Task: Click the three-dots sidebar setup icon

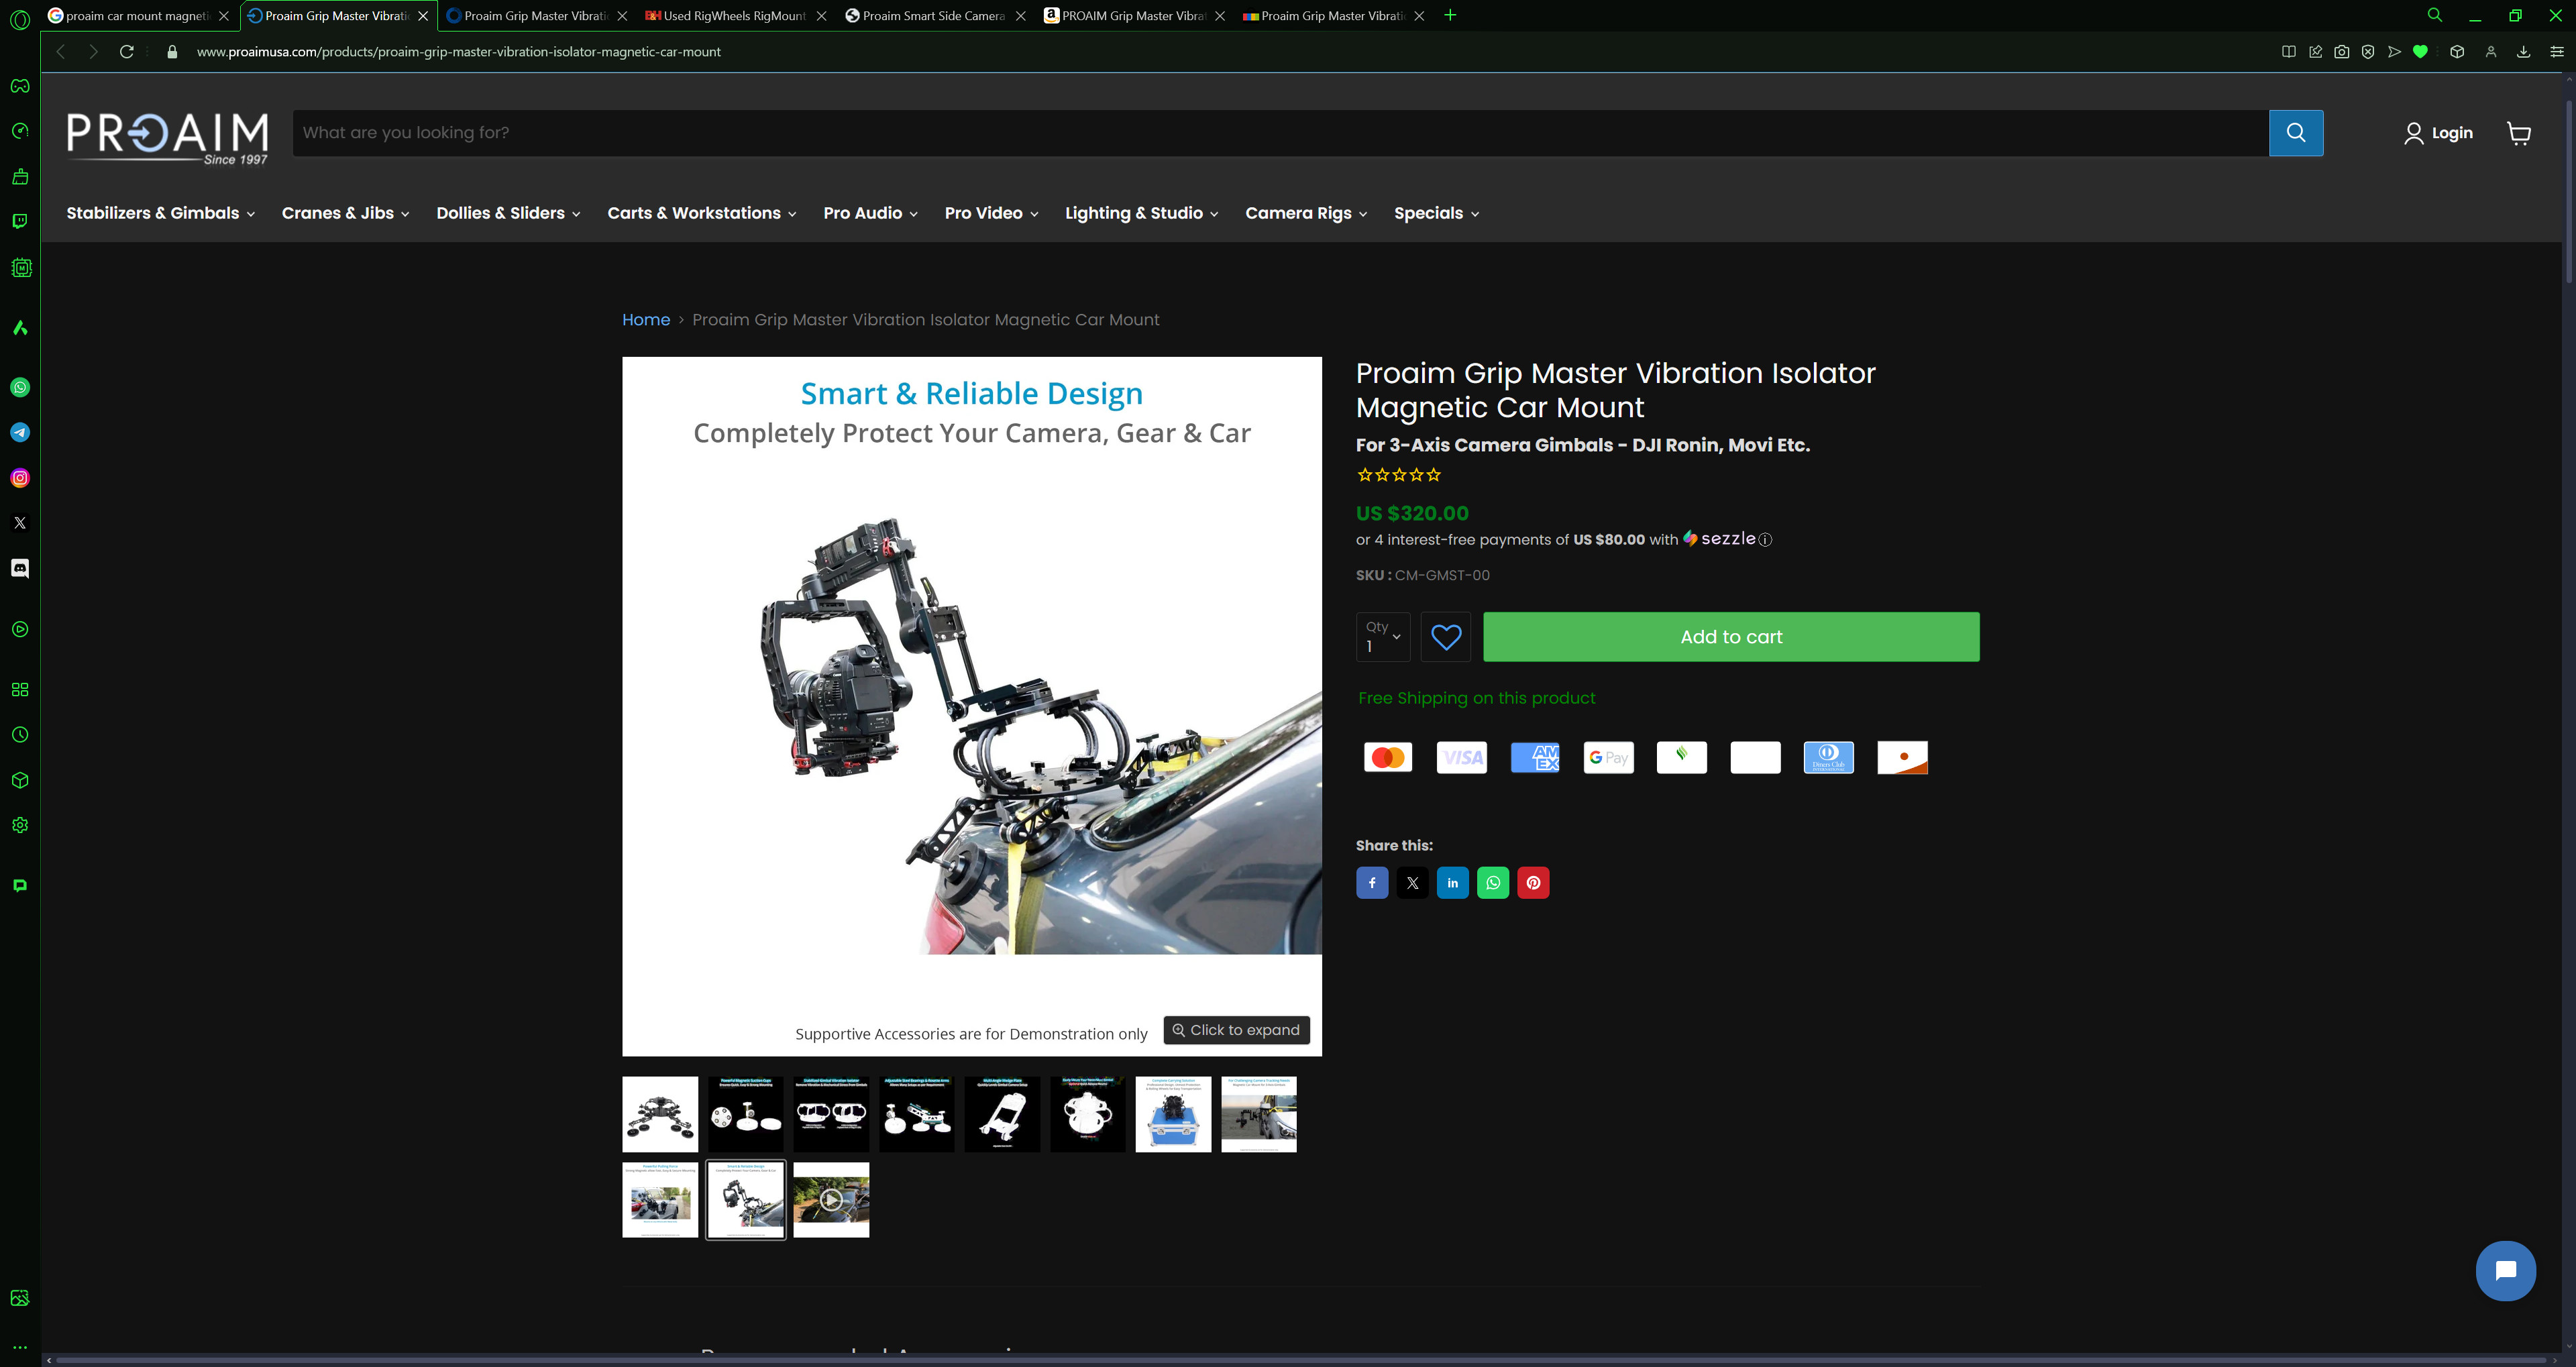Action: click(x=20, y=1347)
